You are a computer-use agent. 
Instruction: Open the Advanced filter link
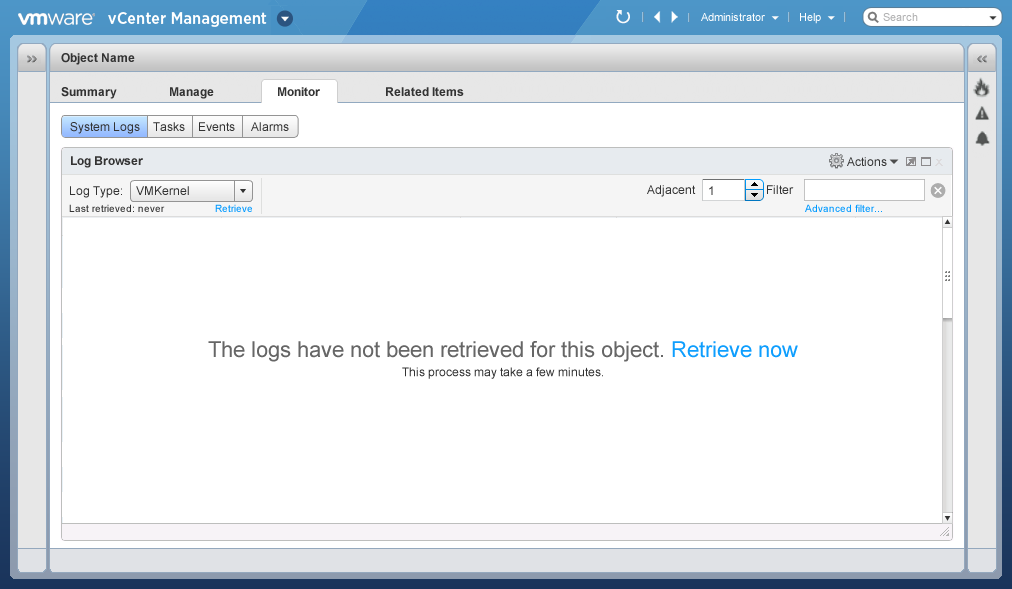tap(843, 209)
